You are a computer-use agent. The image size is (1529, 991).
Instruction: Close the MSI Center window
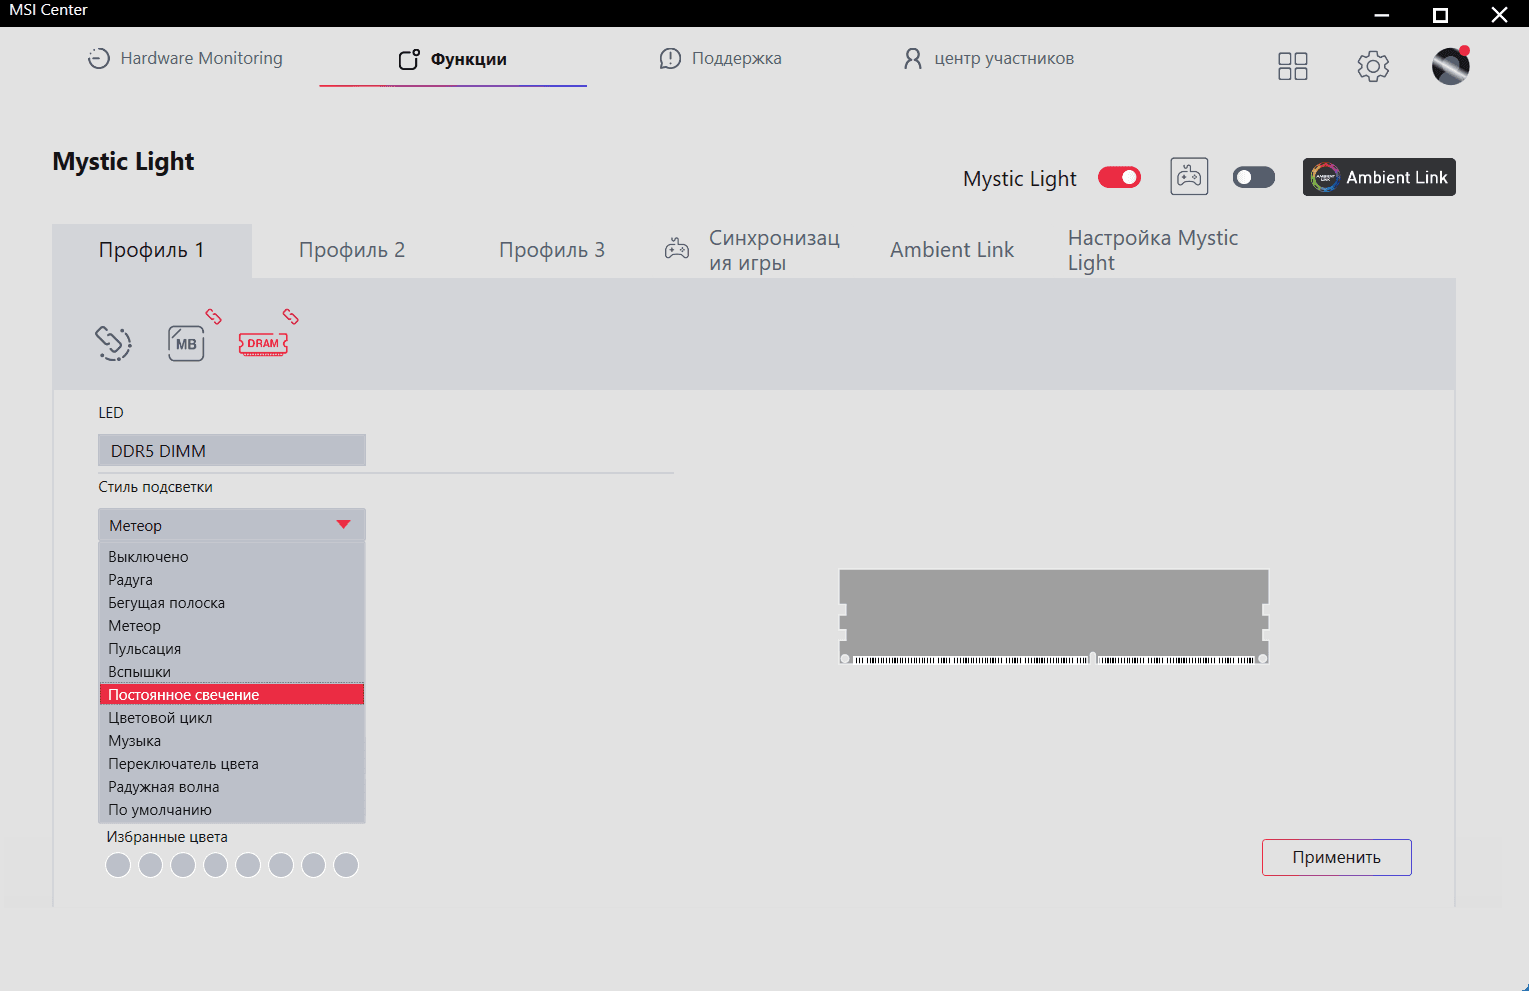(1499, 14)
